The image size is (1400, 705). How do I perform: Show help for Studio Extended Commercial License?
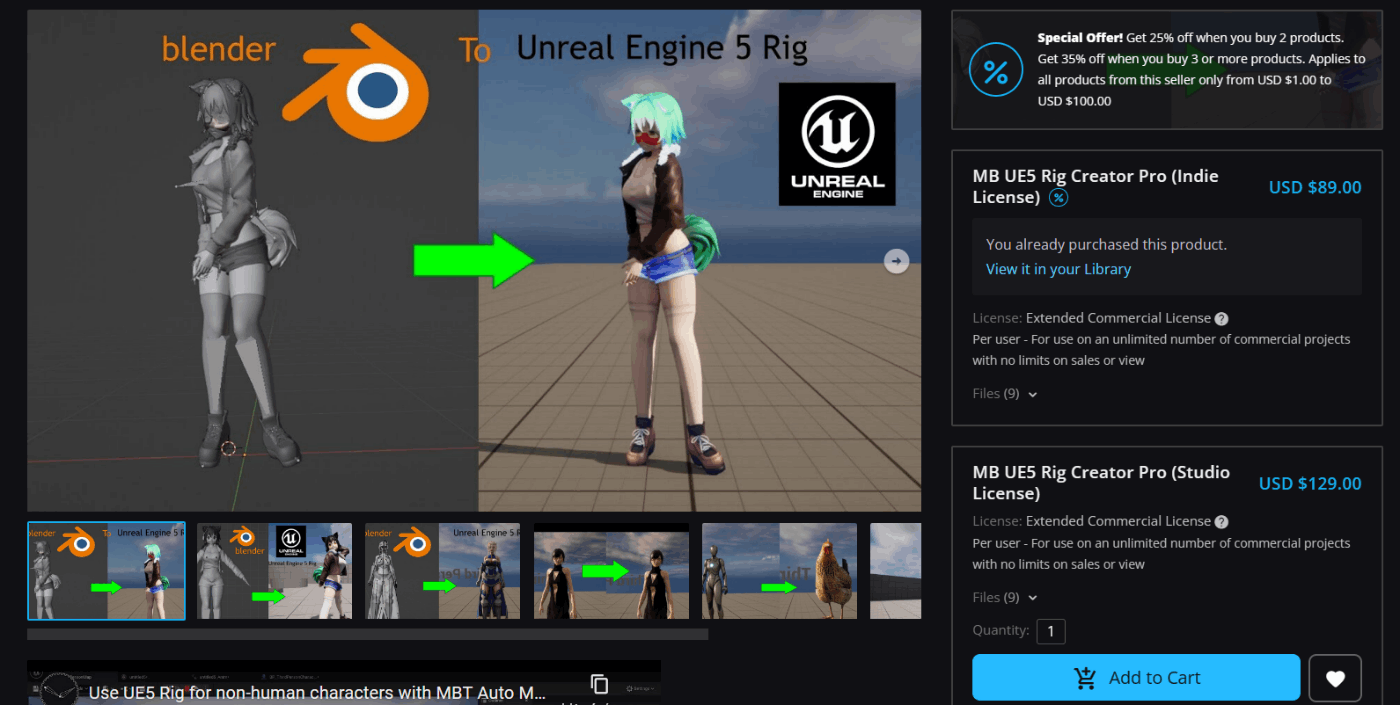1221,521
